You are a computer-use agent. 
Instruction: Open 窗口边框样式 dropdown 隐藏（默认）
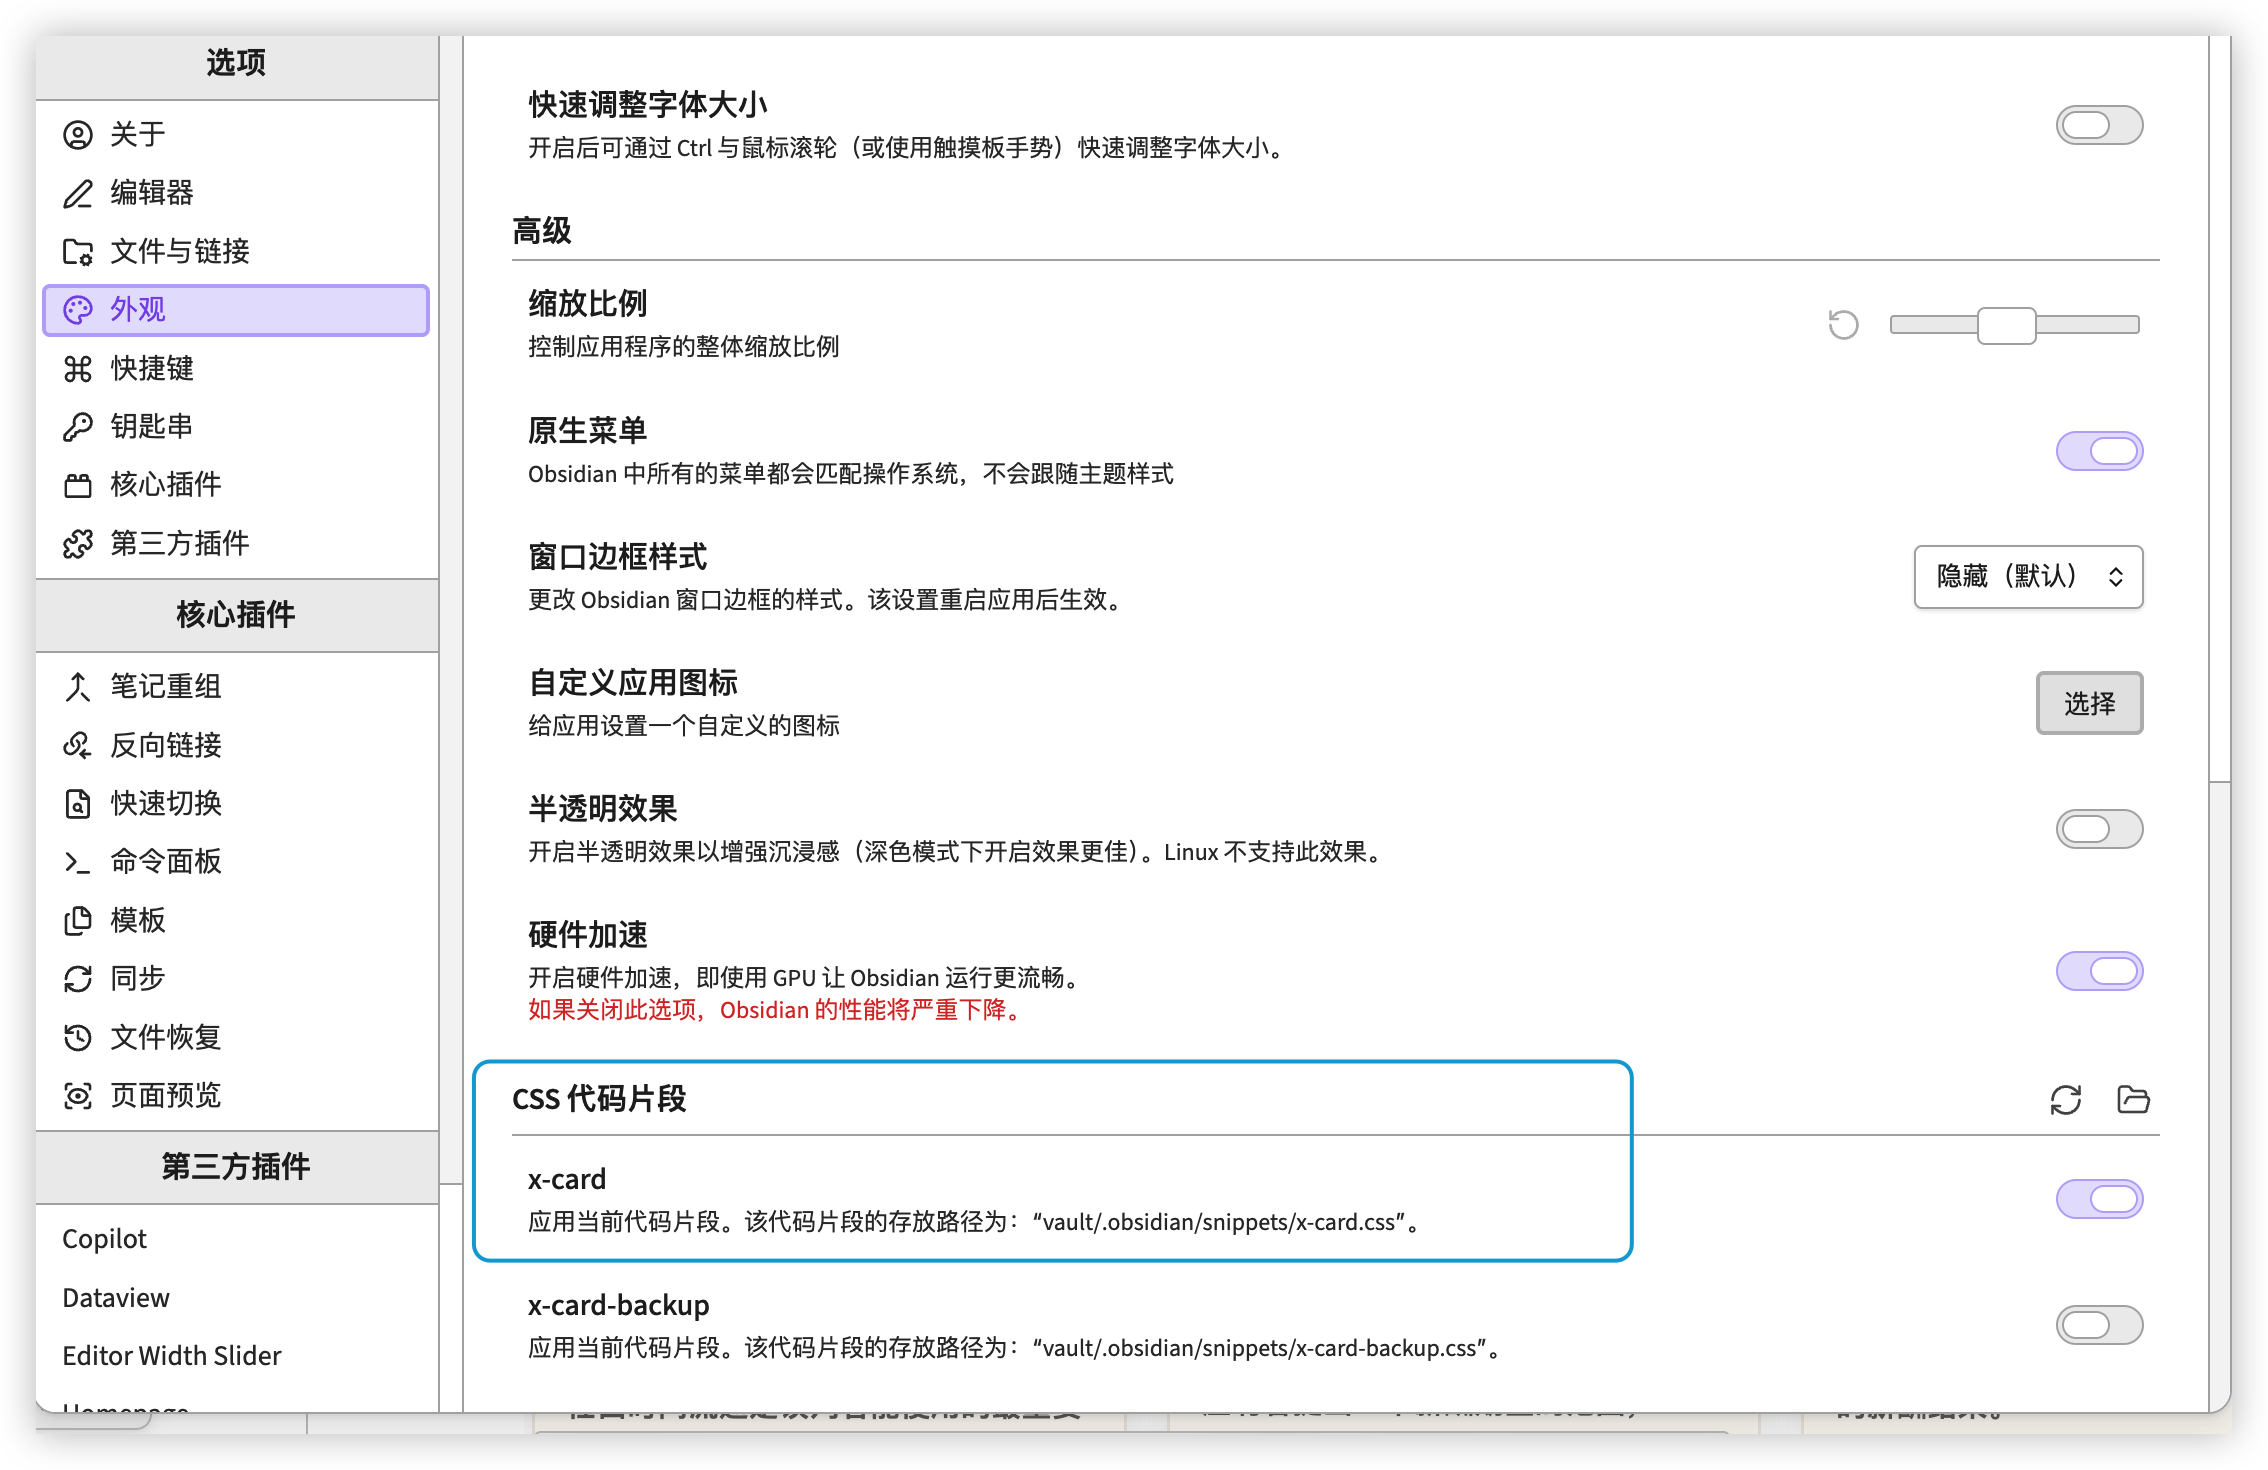coord(2027,577)
